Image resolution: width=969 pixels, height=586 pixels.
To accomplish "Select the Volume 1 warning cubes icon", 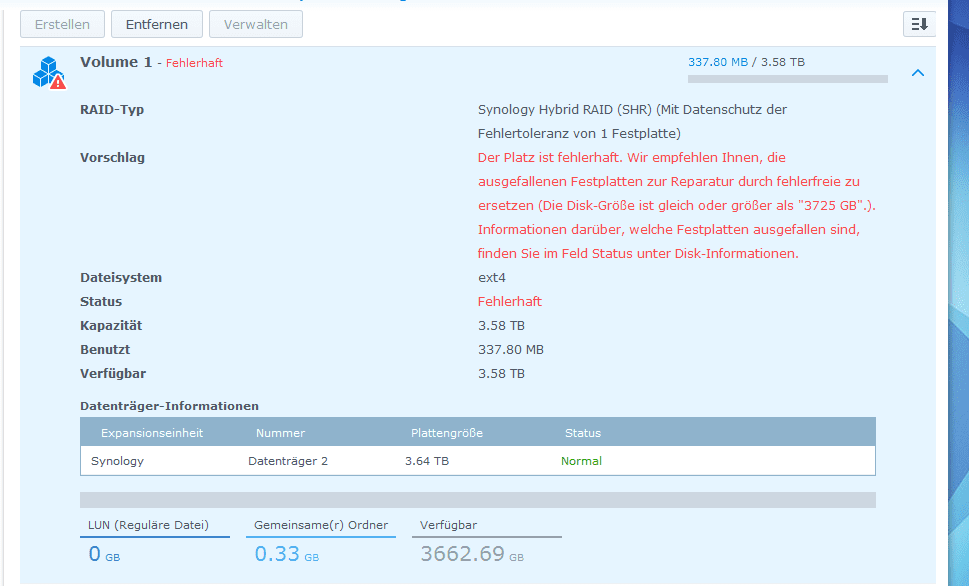I will (x=49, y=73).
